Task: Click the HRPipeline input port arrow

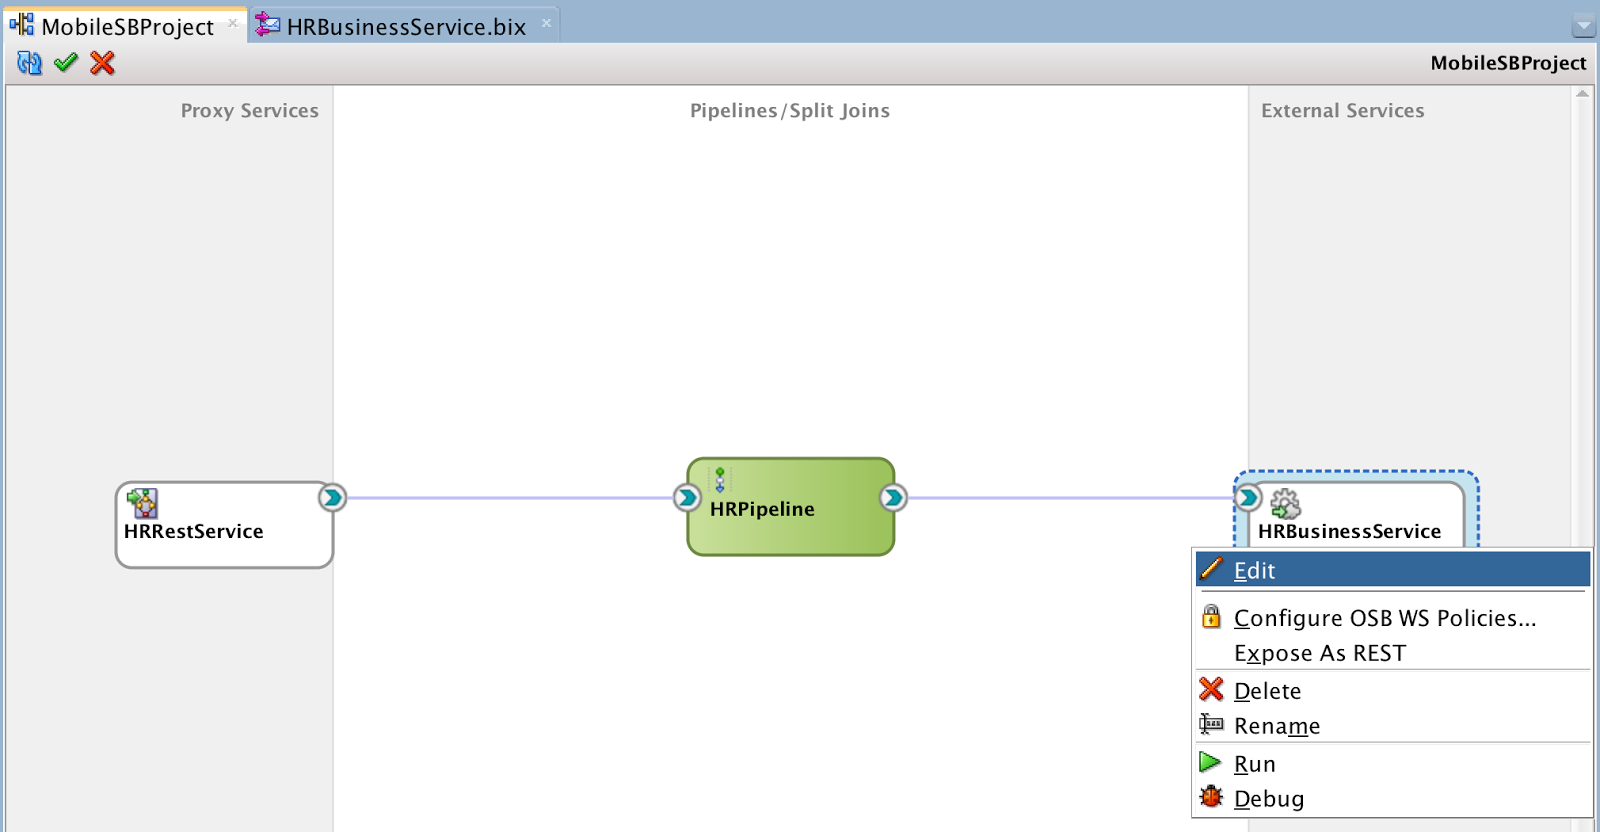Action: point(687,497)
